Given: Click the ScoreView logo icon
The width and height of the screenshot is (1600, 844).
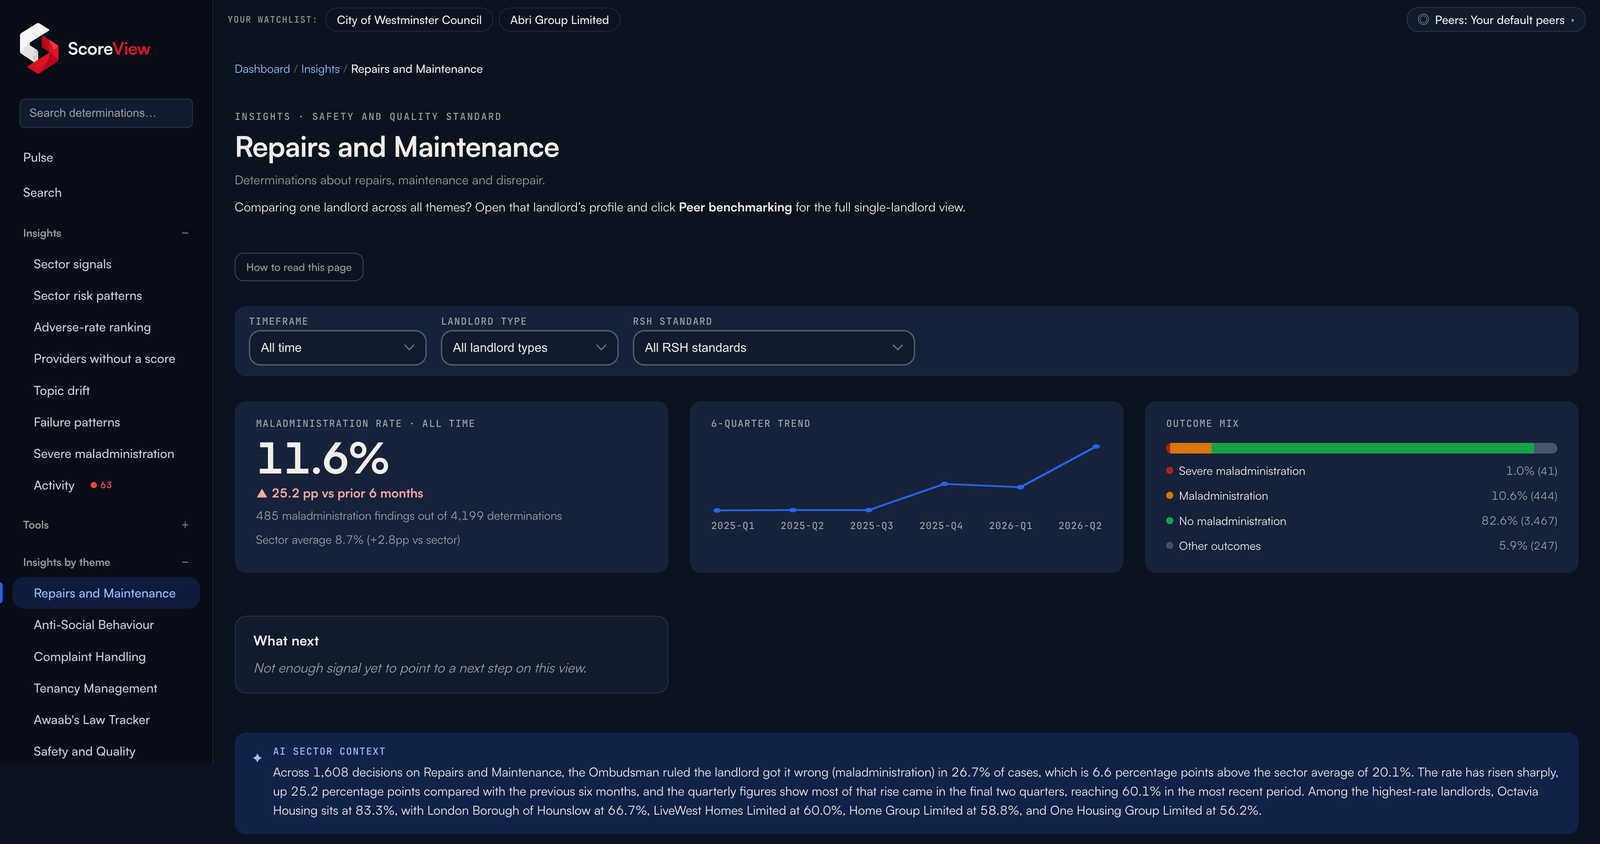Looking at the screenshot, I should click(x=39, y=48).
